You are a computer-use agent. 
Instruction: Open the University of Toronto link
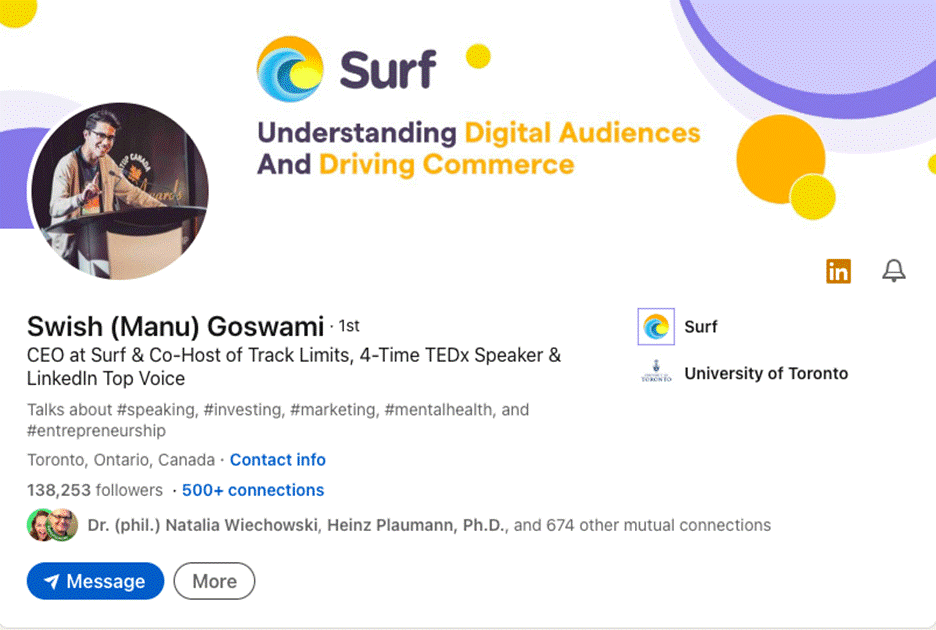tap(766, 373)
